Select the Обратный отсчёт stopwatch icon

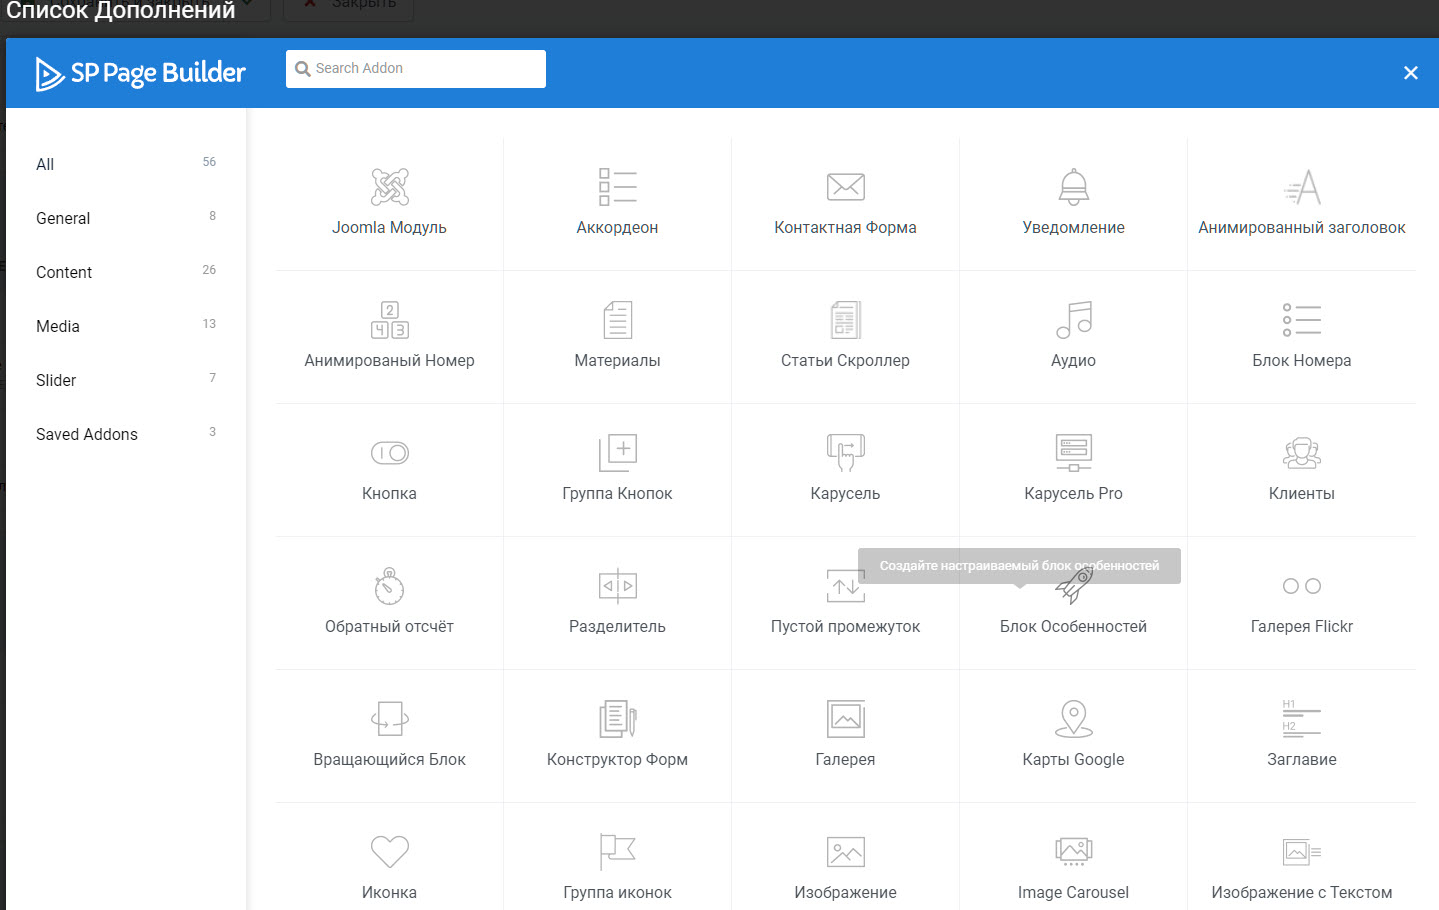point(389,585)
